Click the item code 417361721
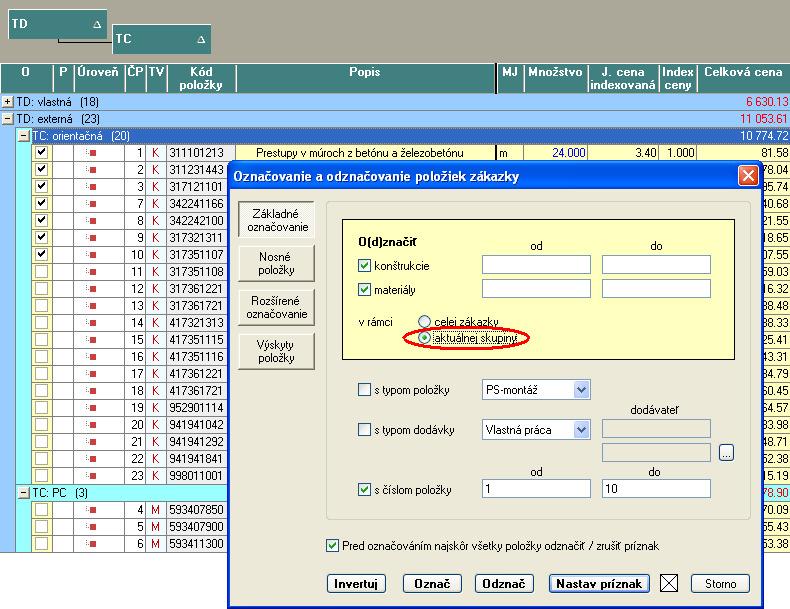Screen dimensions: 790x609 196,391
